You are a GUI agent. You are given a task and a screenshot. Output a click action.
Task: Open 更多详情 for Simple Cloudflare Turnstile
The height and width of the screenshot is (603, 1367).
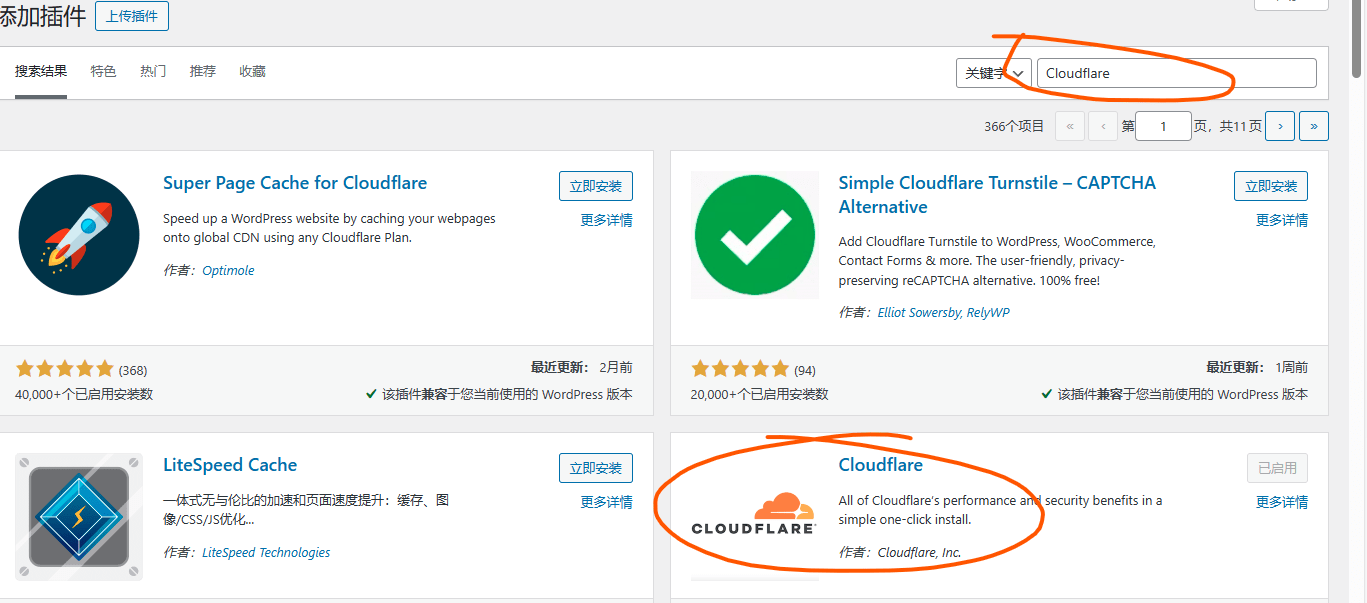coord(1282,220)
